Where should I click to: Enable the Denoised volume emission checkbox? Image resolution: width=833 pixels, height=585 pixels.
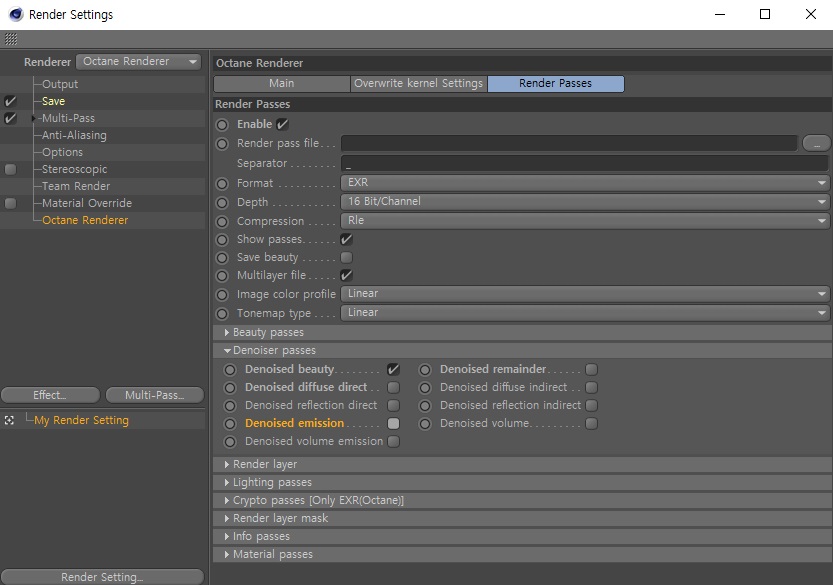pyautogui.click(x=394, y=442)
